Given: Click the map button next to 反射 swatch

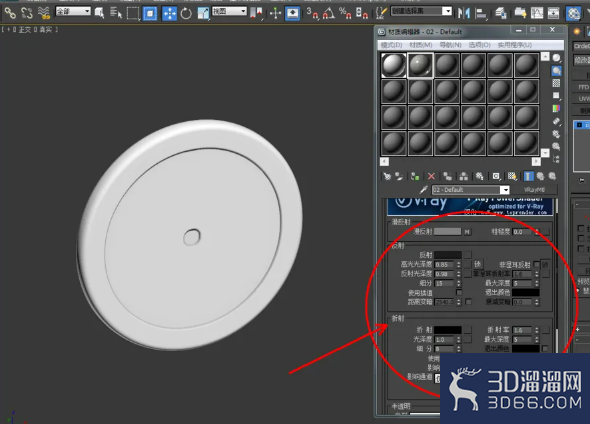Looking at the screenshot, I should [x=467, y=255].
